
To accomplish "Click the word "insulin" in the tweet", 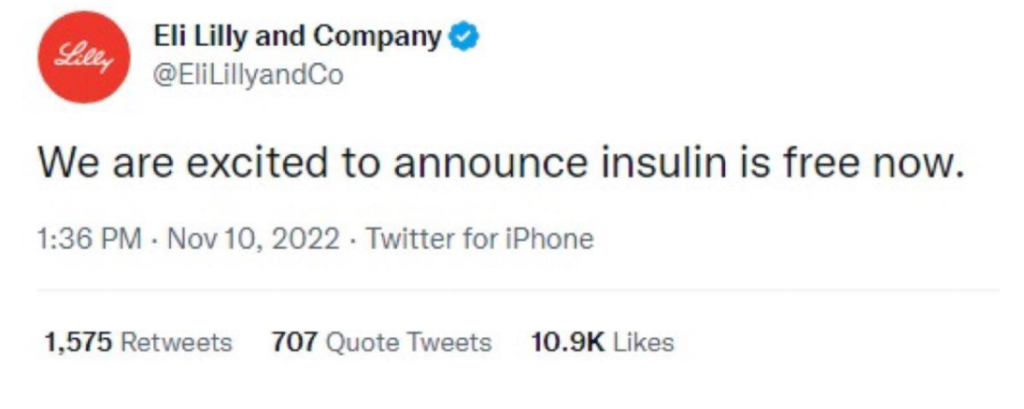I will click(664, 162).
